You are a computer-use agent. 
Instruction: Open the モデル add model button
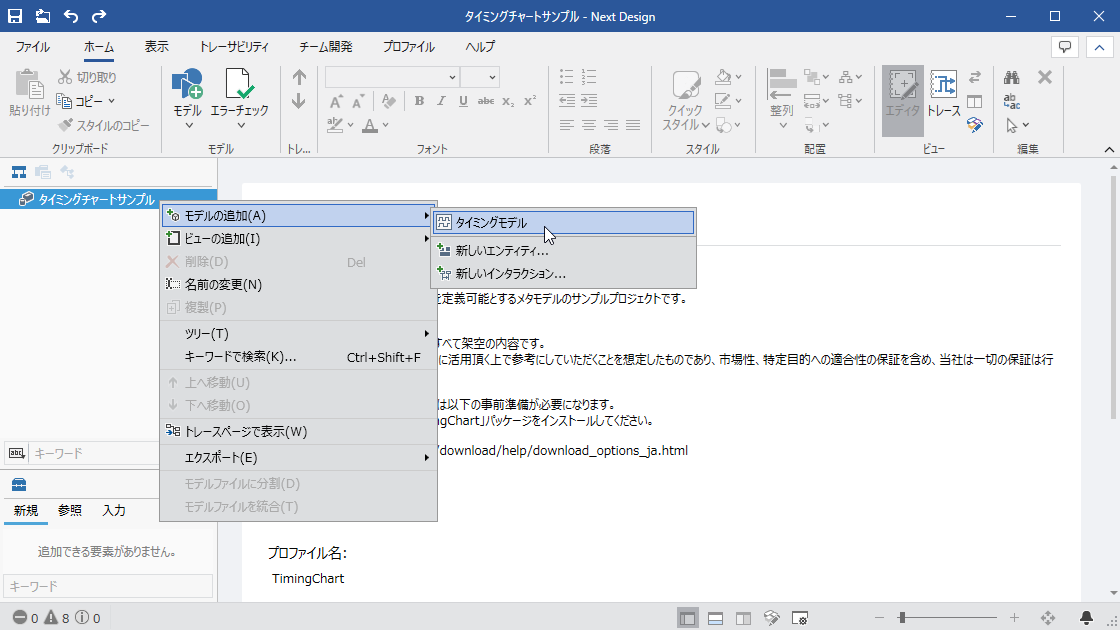coord(187,99)
